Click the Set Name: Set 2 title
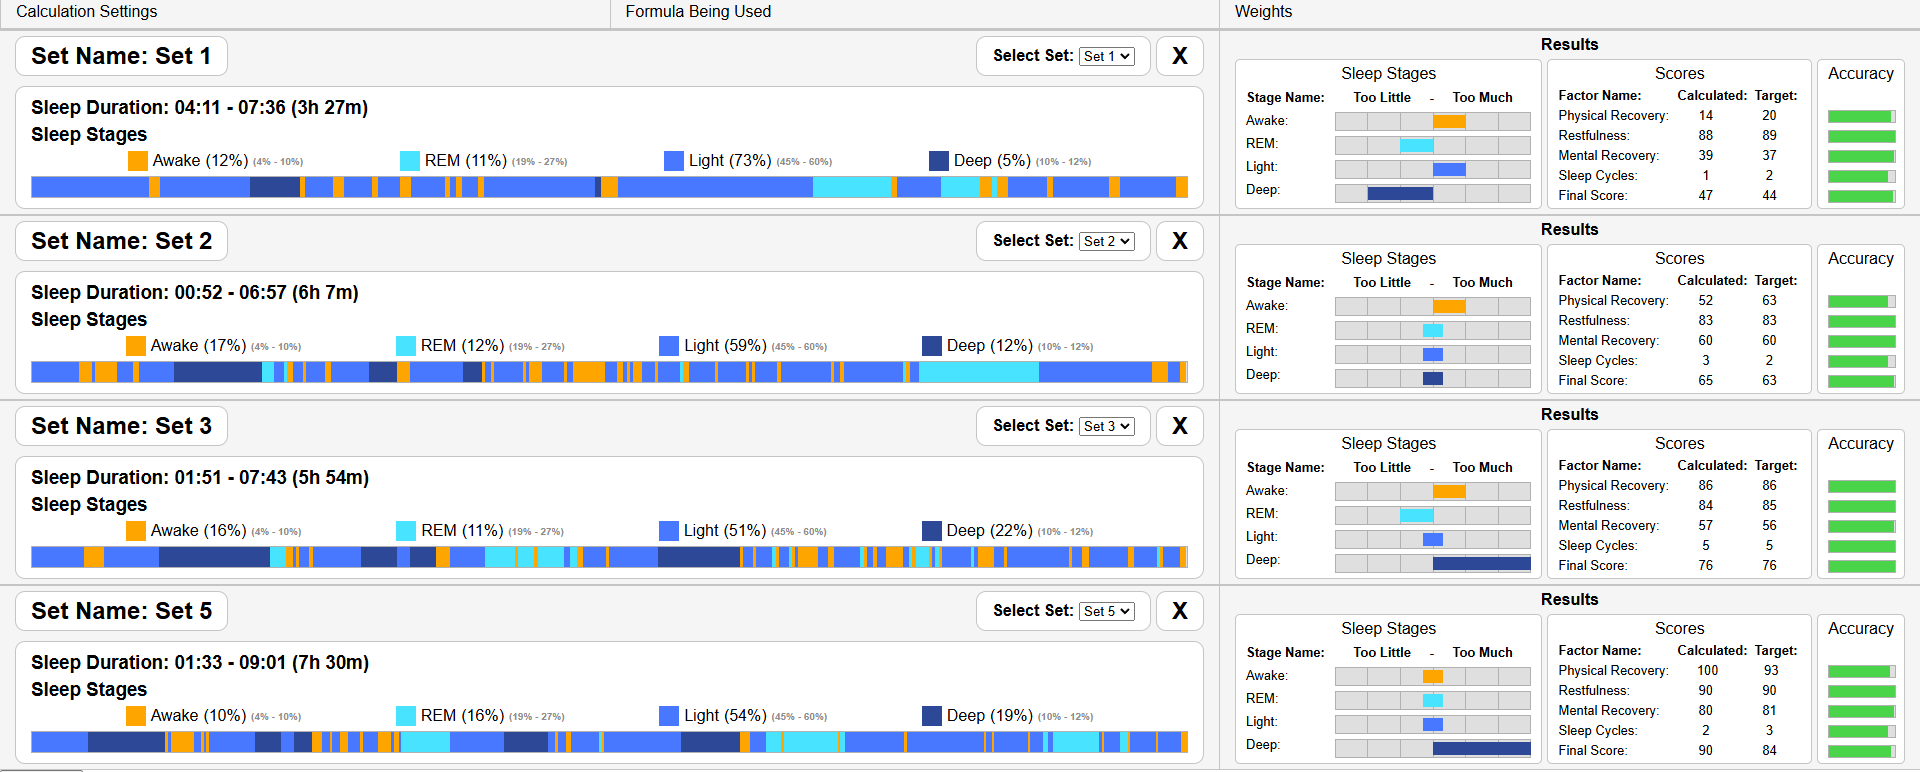The height and width of the screenshot is (772, 1920). tap(121, 241)
